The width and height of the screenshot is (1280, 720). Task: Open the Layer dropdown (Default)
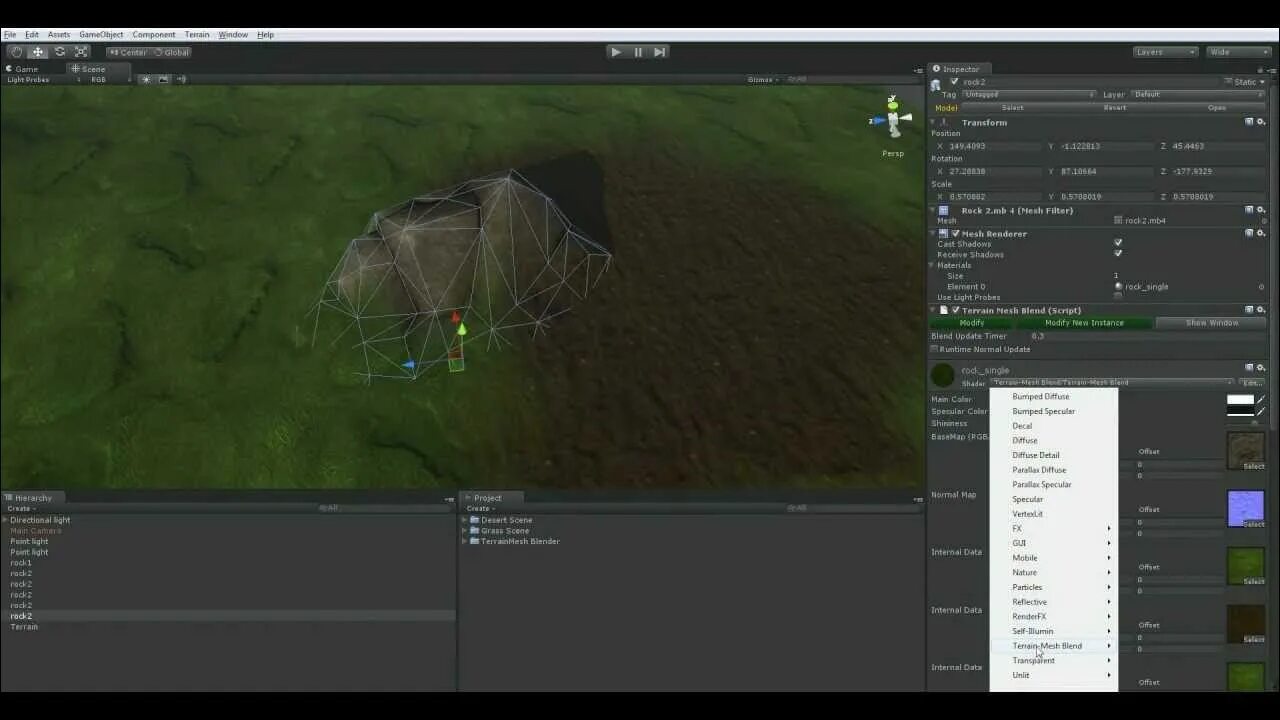(x=1199, y=94)
